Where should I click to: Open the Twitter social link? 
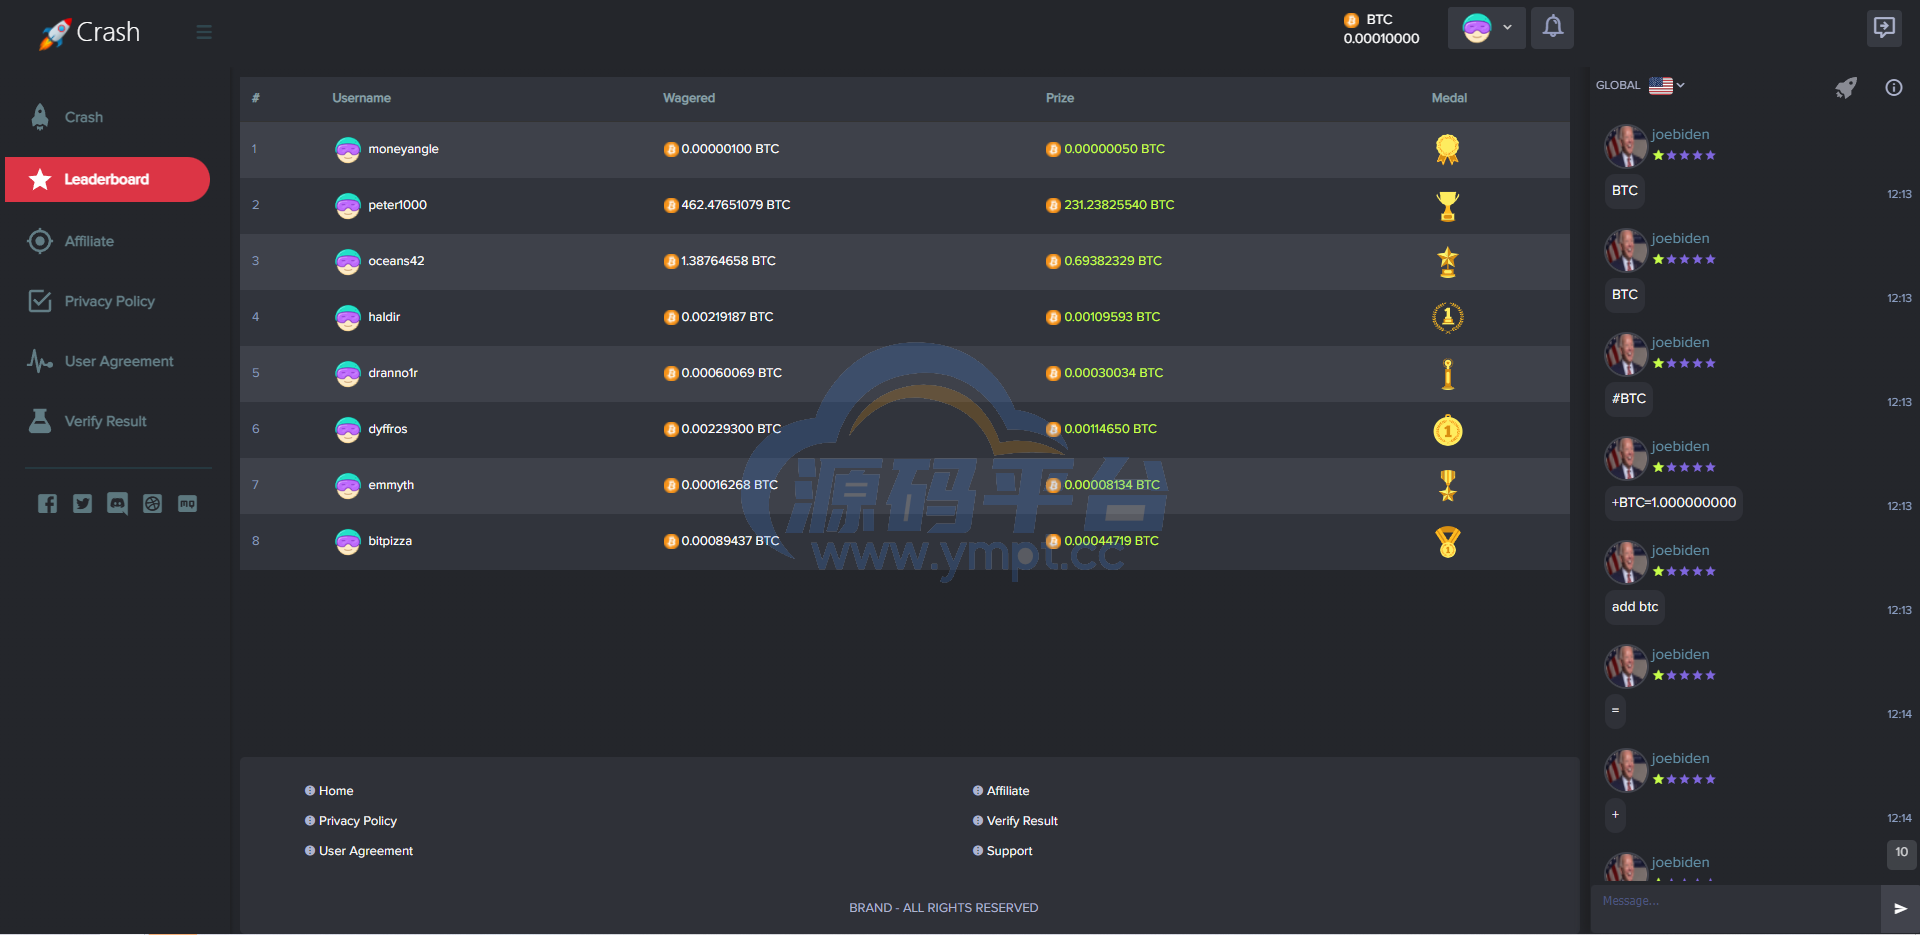pyautogui.click(x=82, y=503)
